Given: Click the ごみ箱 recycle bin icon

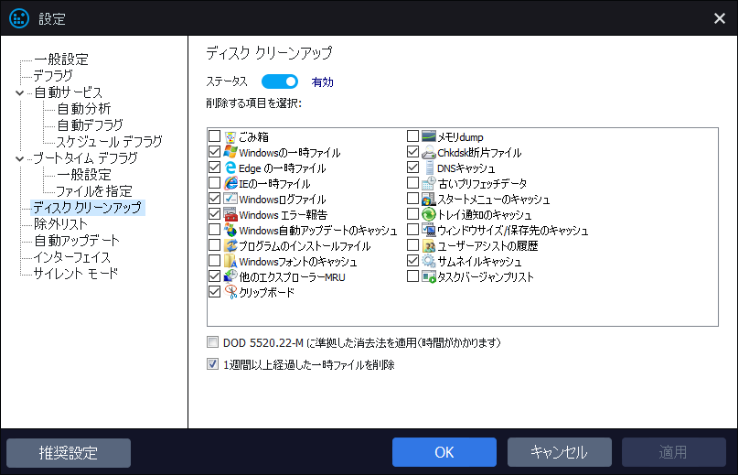Looking at the screenshot, I should click(x=230, y=137).
